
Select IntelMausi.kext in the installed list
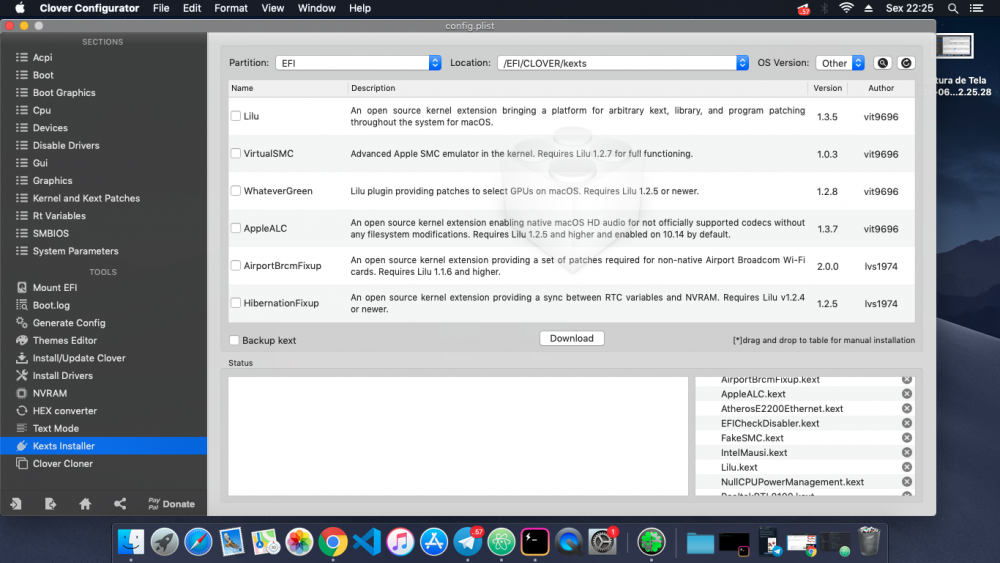click(754, 453)
